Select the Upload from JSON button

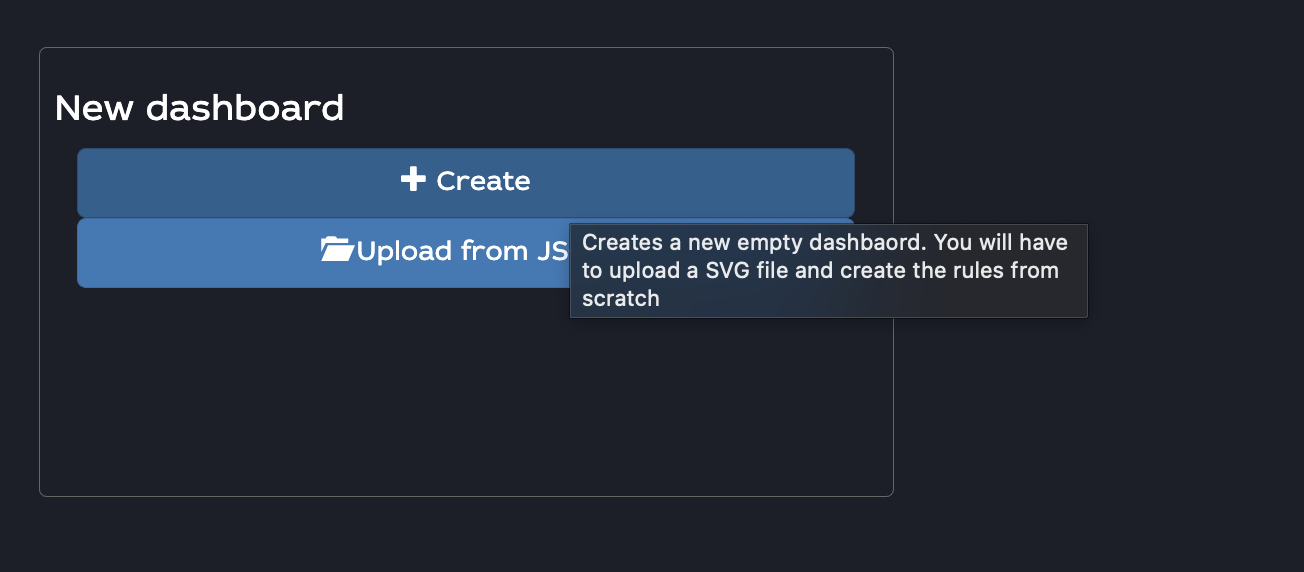(x=323, y=253)
